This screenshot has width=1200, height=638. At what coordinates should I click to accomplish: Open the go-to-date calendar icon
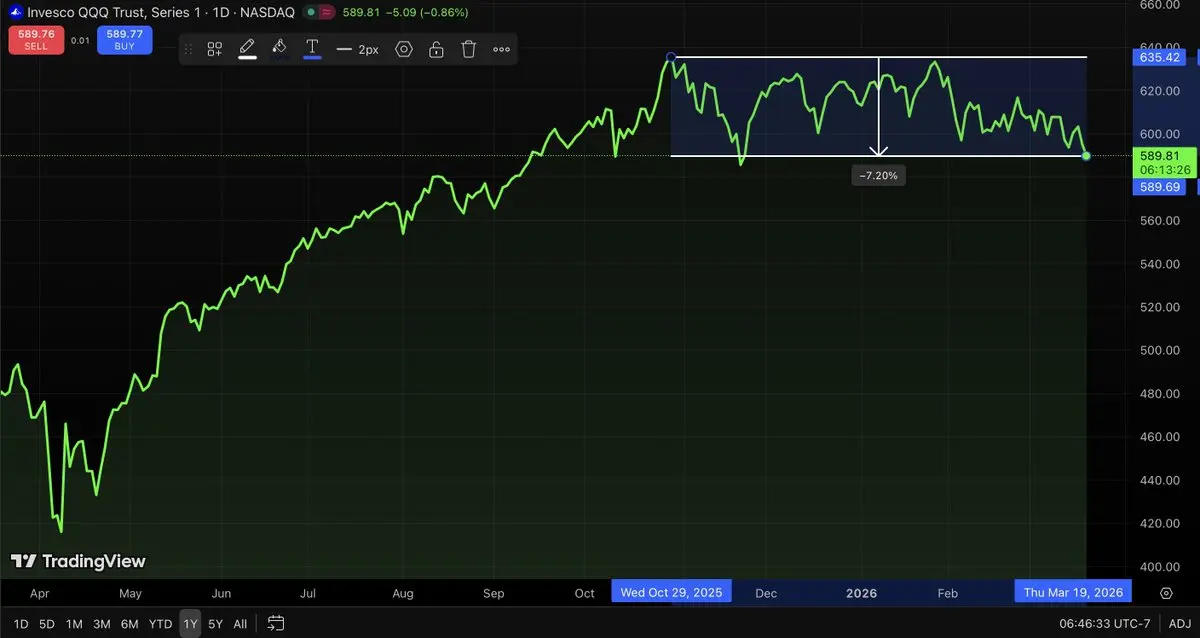[276, 624]
